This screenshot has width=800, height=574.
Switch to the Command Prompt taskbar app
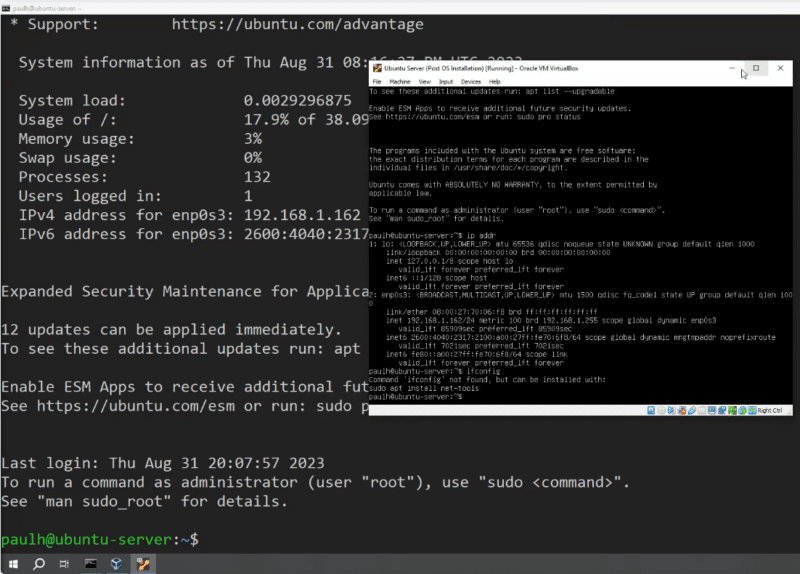click(x=91, y=564)
